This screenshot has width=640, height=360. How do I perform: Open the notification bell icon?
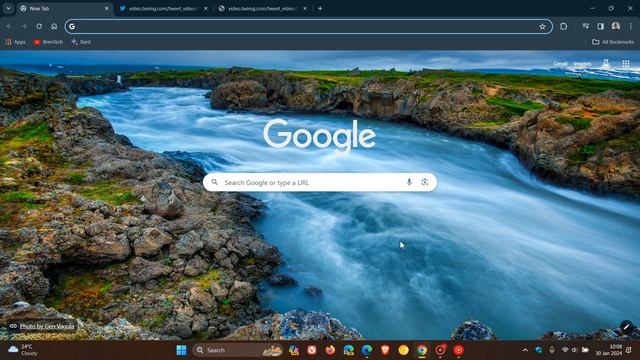(x=629, y=350)
